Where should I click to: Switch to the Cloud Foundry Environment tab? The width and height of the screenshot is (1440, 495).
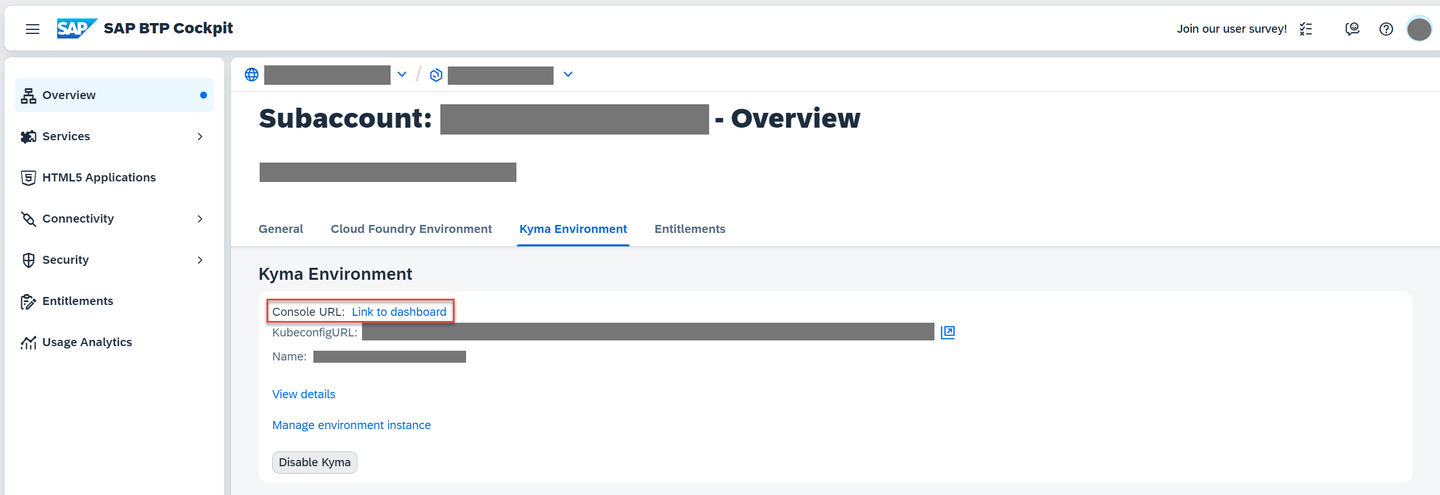(411, 229)
